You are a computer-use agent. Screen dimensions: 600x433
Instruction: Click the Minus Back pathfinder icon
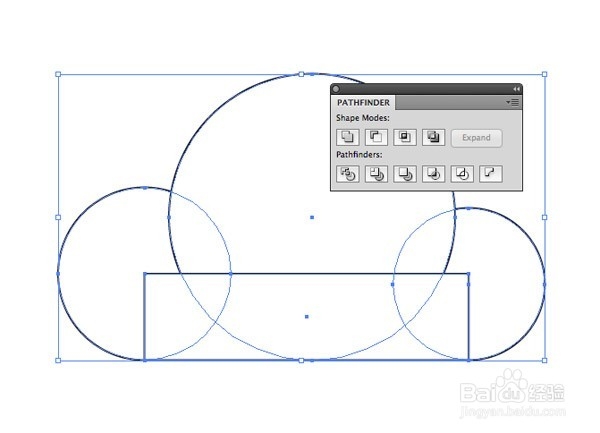pyautogui.click(x=491, y=174)
